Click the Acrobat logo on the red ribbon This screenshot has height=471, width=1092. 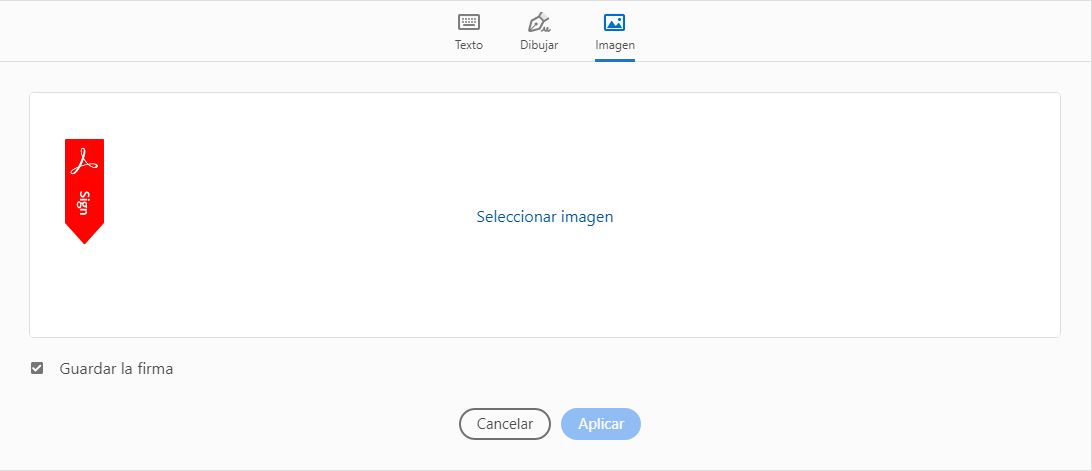tap(84, 160)
